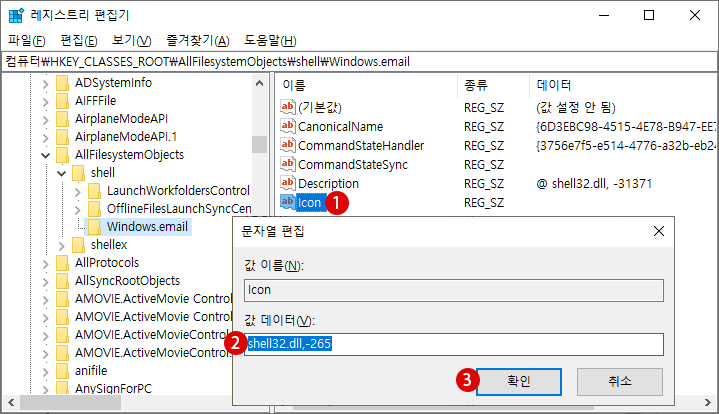The width and height of the screenshot is (719, 414).
Task: Expand the ADSystemInfo tree node
Action: (45, 84)
